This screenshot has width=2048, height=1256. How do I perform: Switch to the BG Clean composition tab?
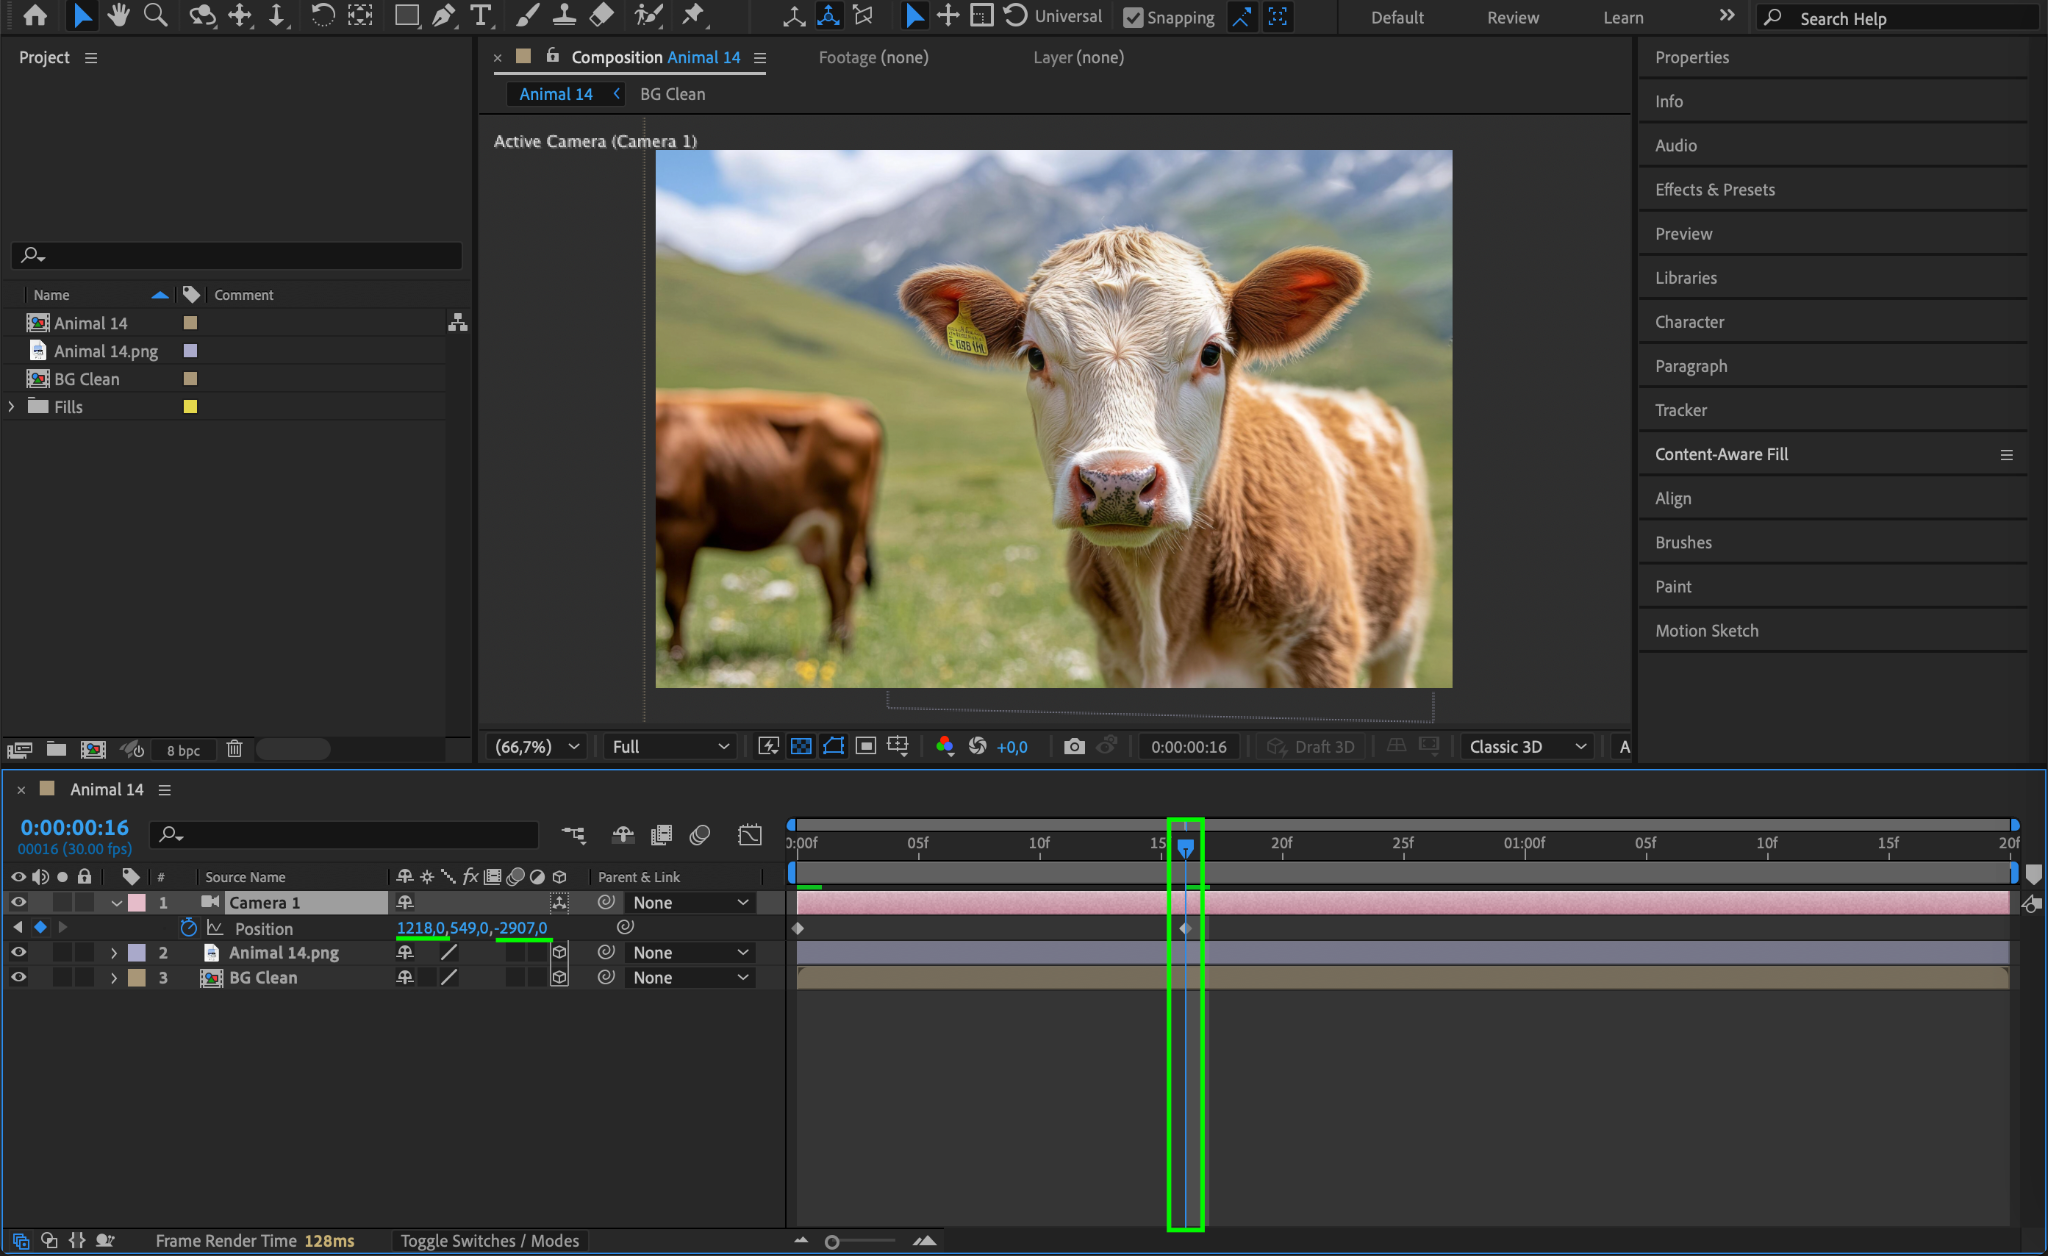pos(672,94)
